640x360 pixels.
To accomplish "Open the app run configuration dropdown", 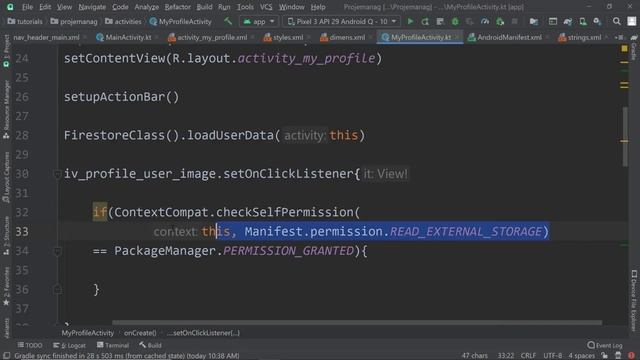I will [x=258, y=21].
